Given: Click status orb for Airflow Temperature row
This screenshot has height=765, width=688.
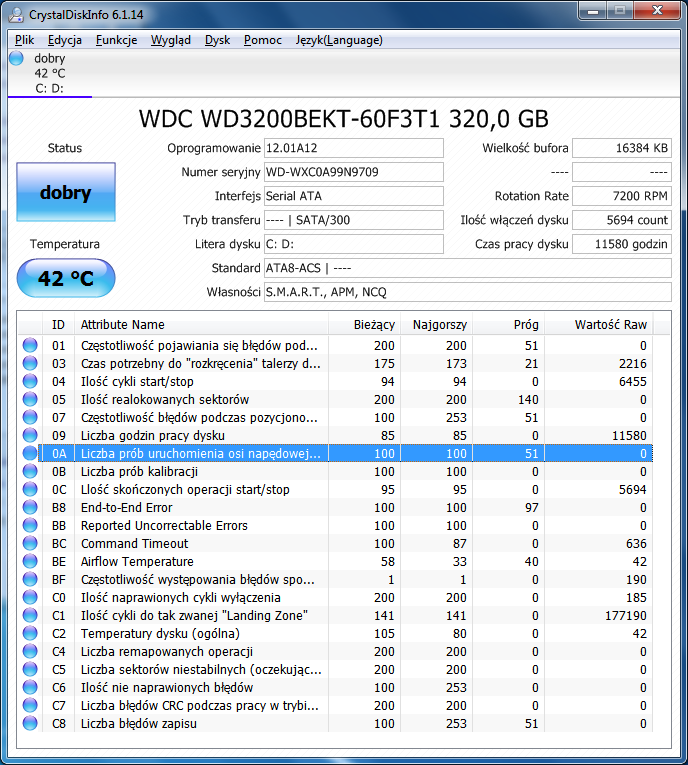Looking at the screenshot, I should coord(30,561).
